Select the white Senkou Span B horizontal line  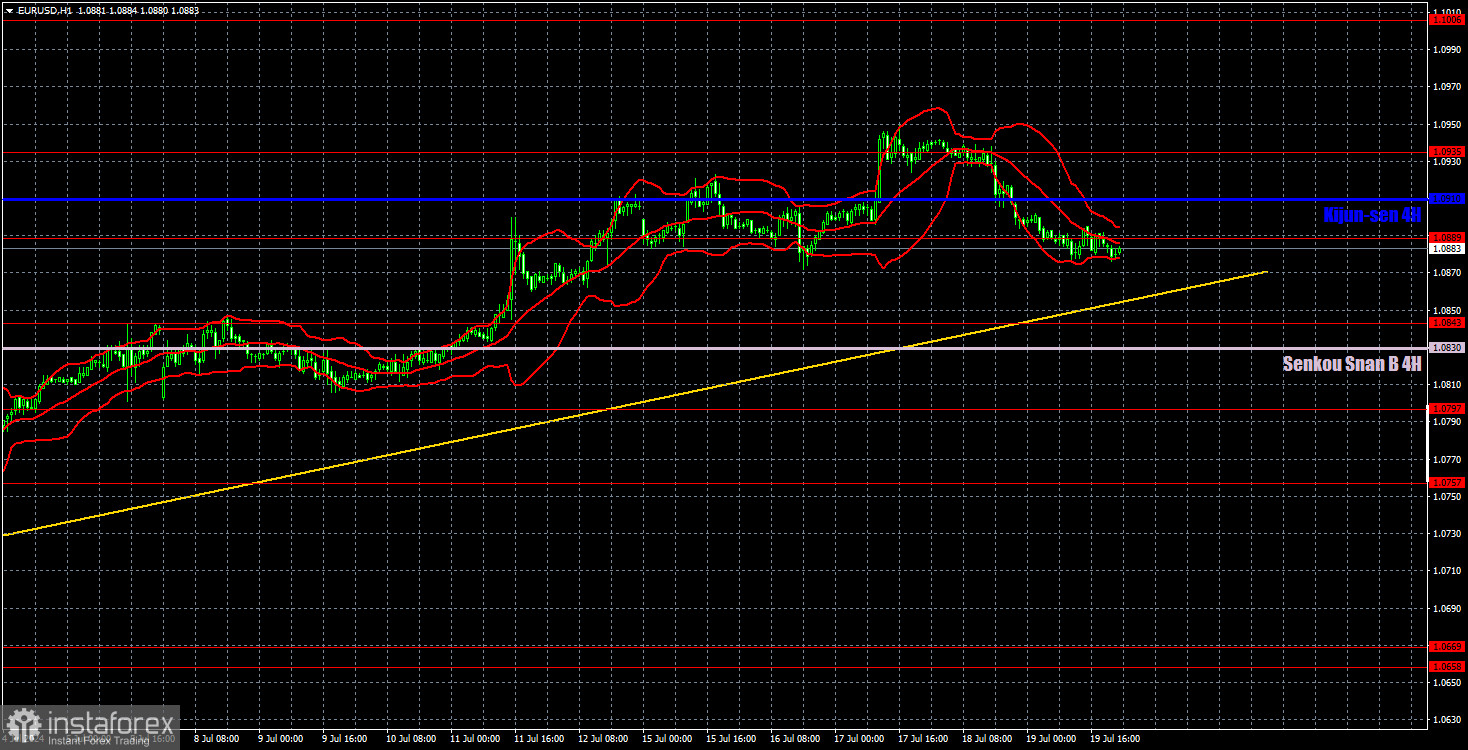pyautogui.click(x=714, y=348)
